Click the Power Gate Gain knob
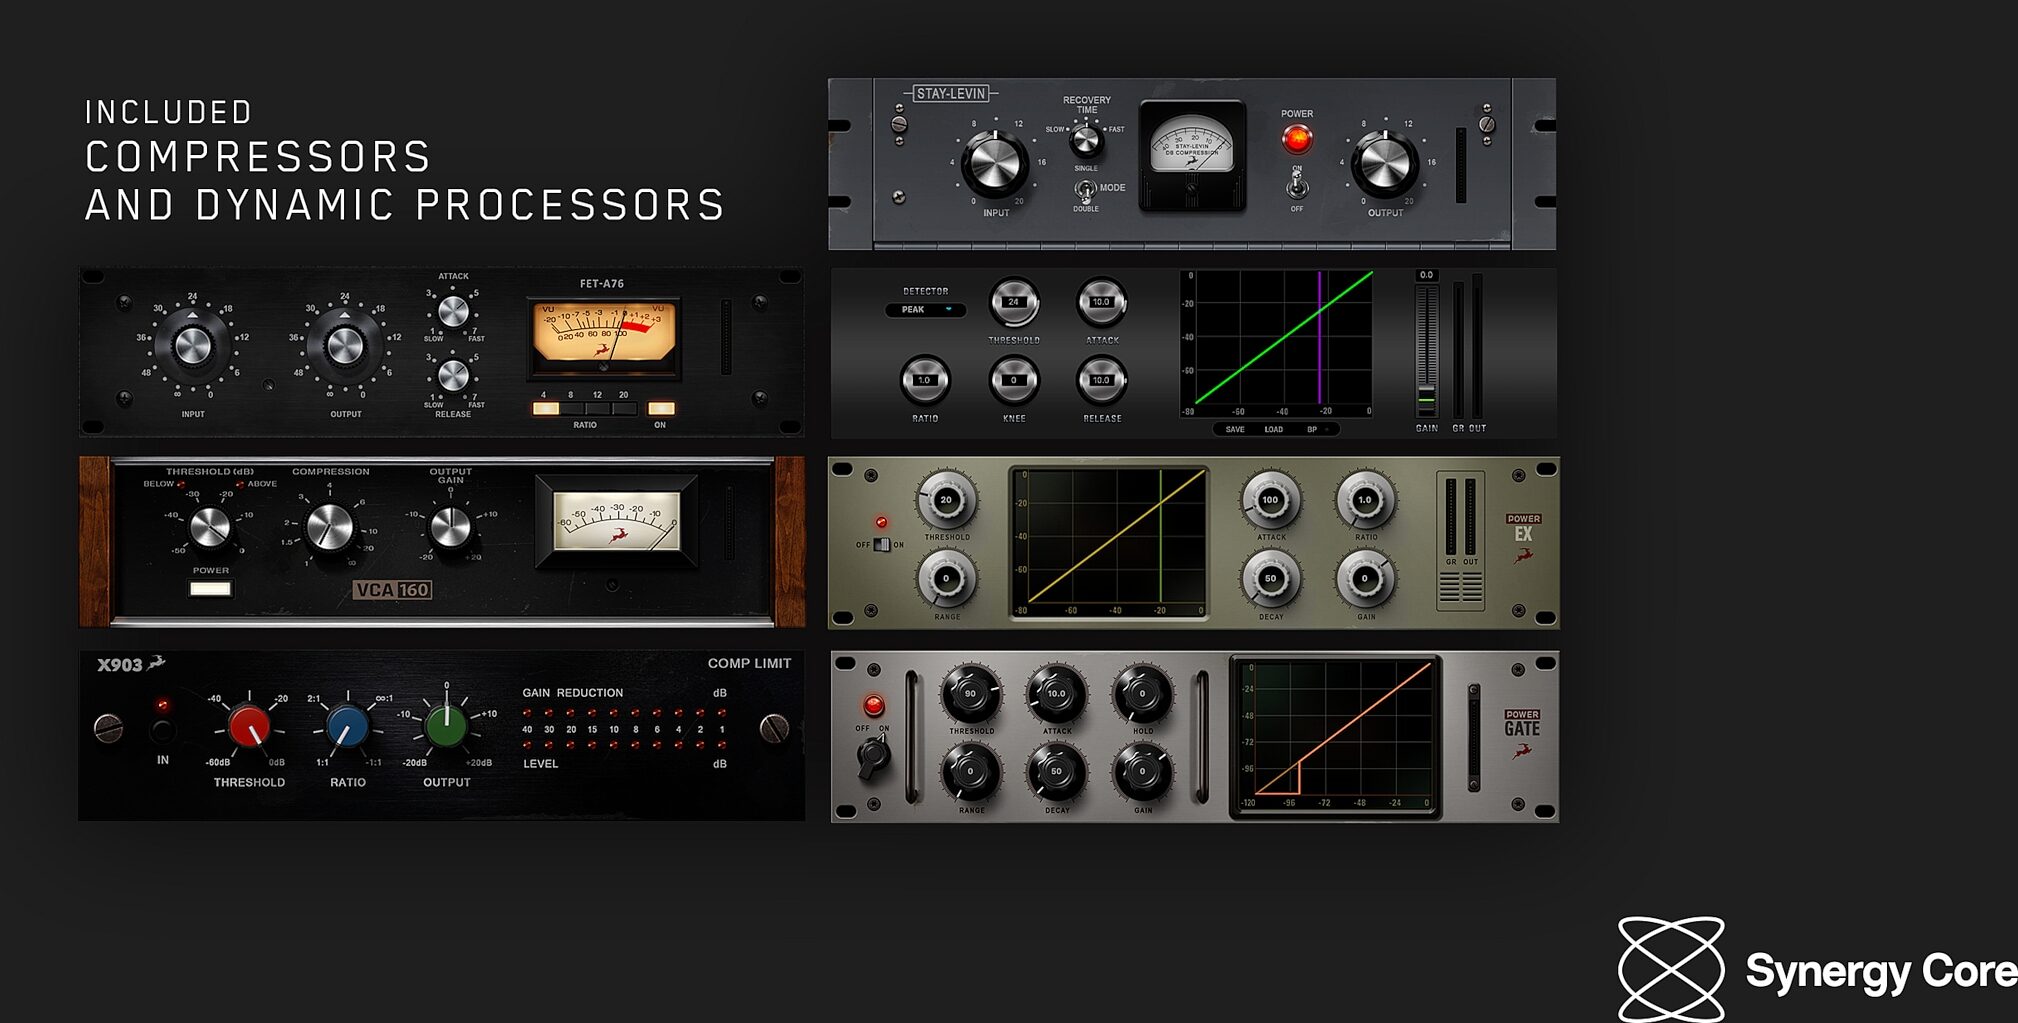The image size is (2018, 1023). point(1142,772)
